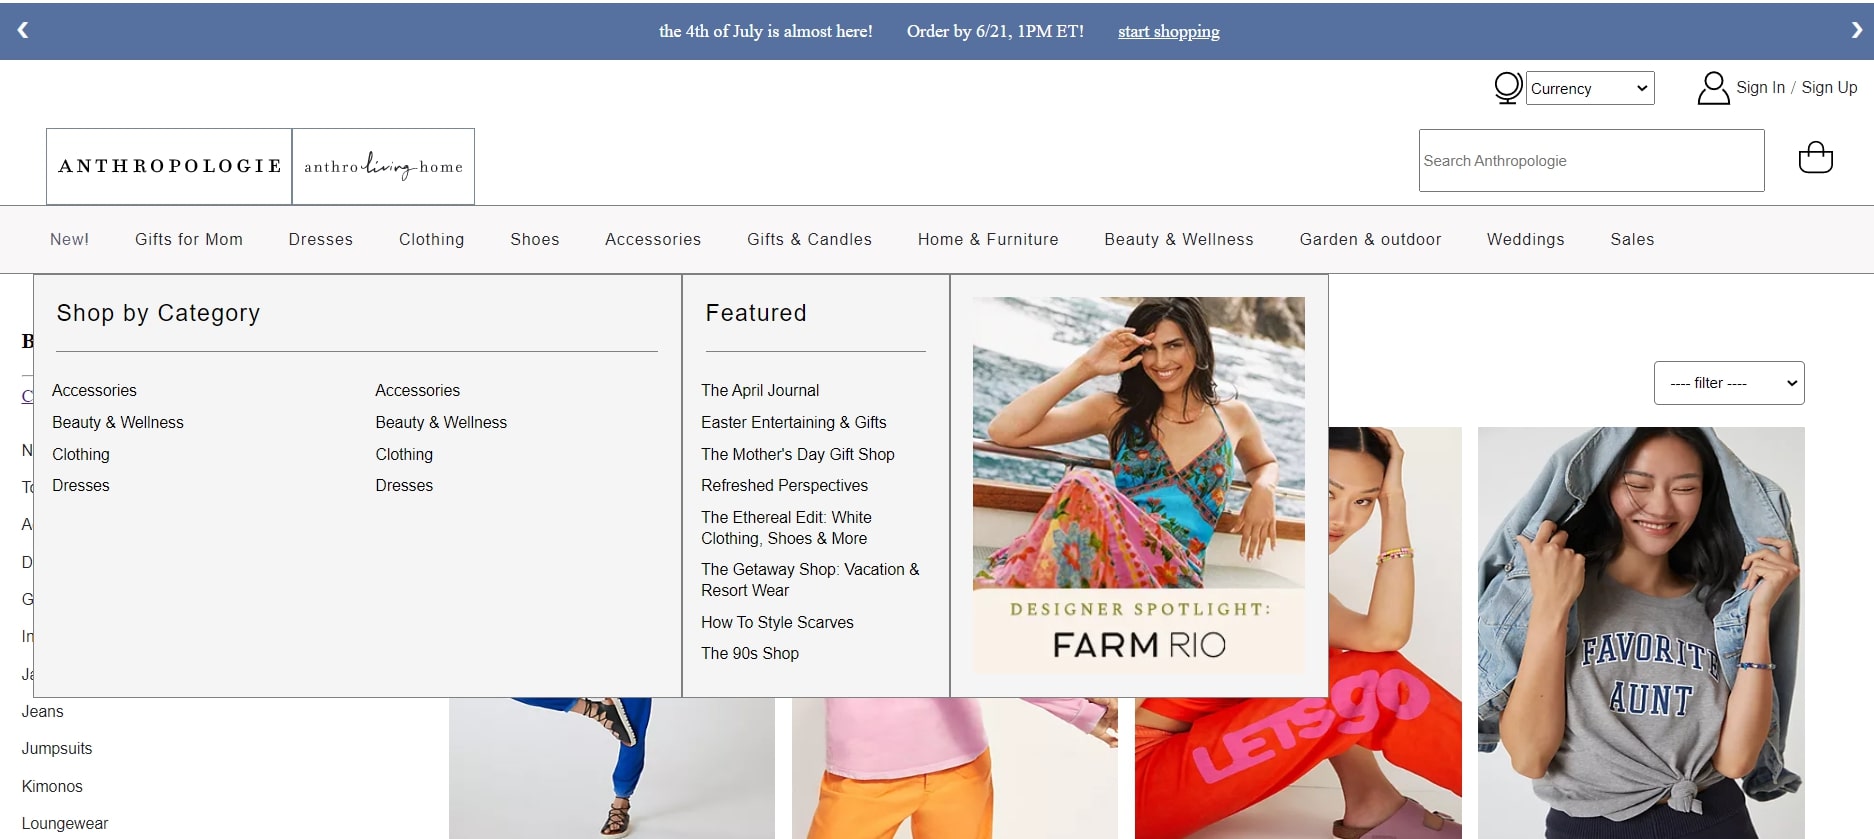Focus the Search Anthropologie field
Viewport: 1874px width, 839px height.
pyautogui.click(x=1591, y=160)
